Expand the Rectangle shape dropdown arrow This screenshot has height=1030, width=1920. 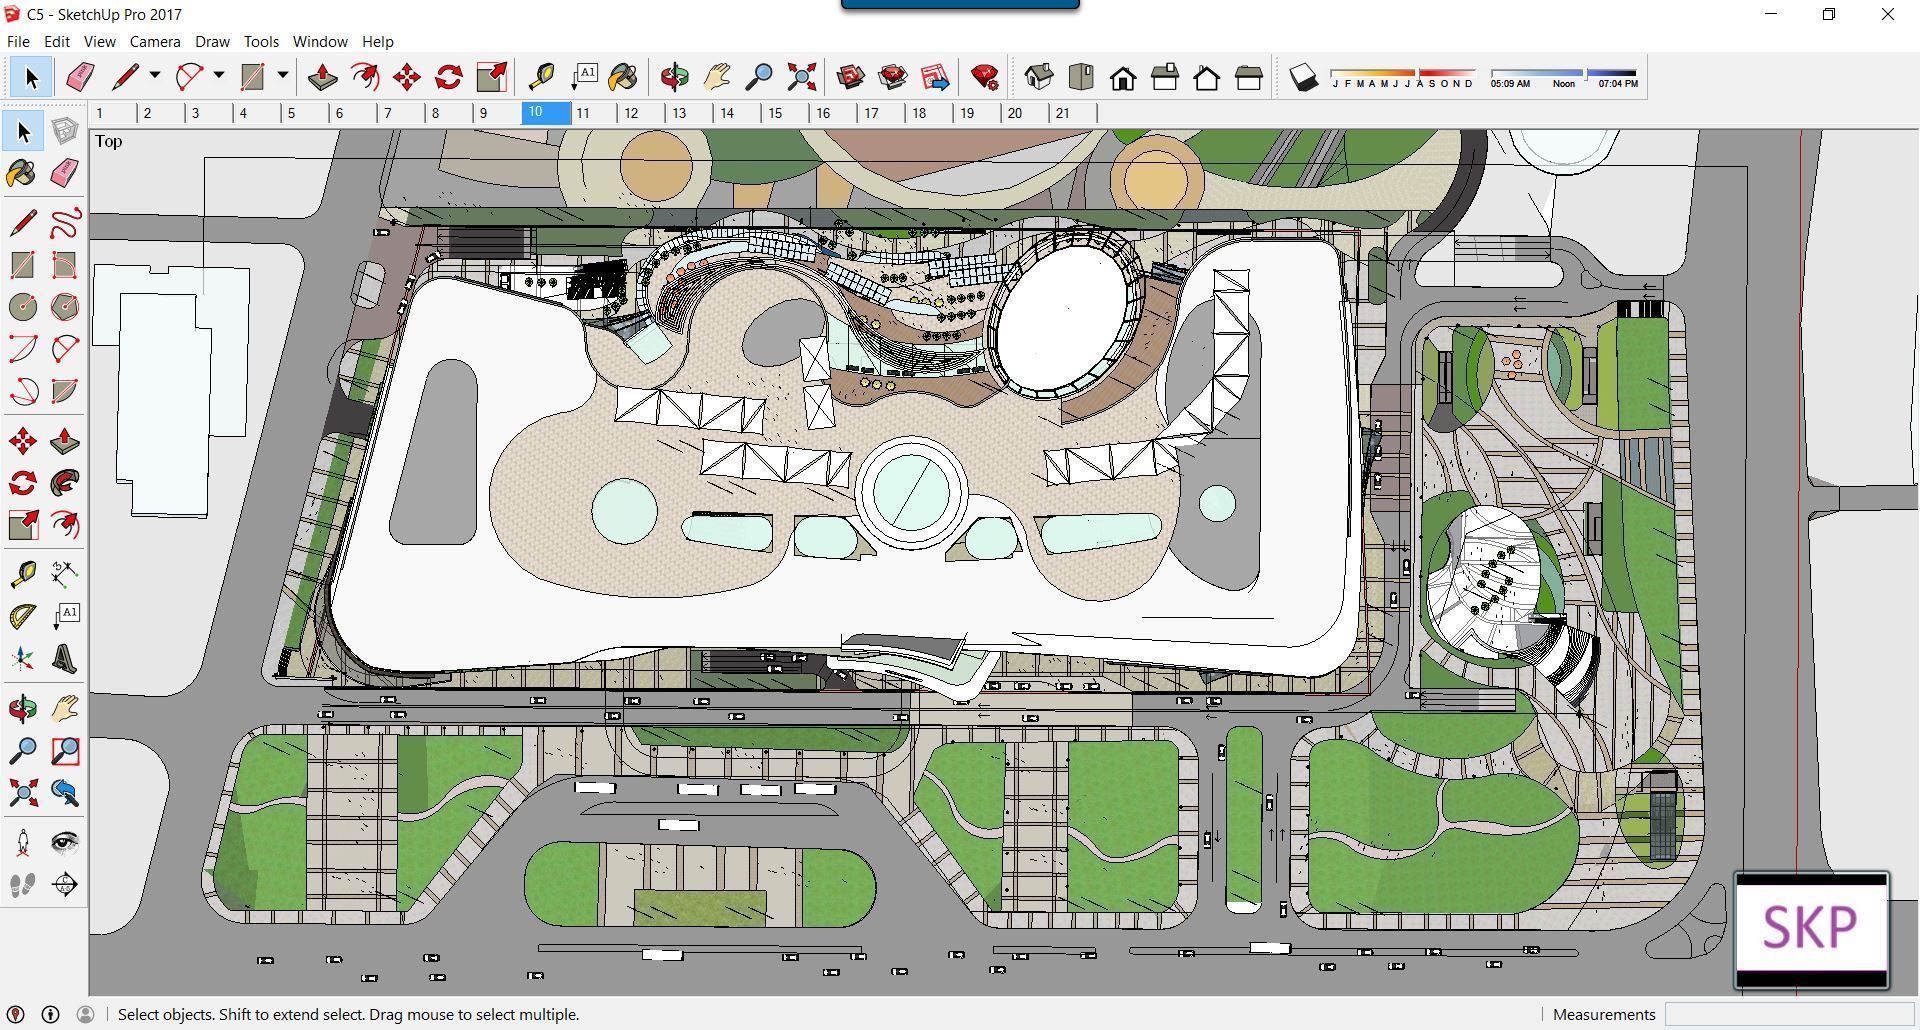pyautogui.click(x=283, y=76)
